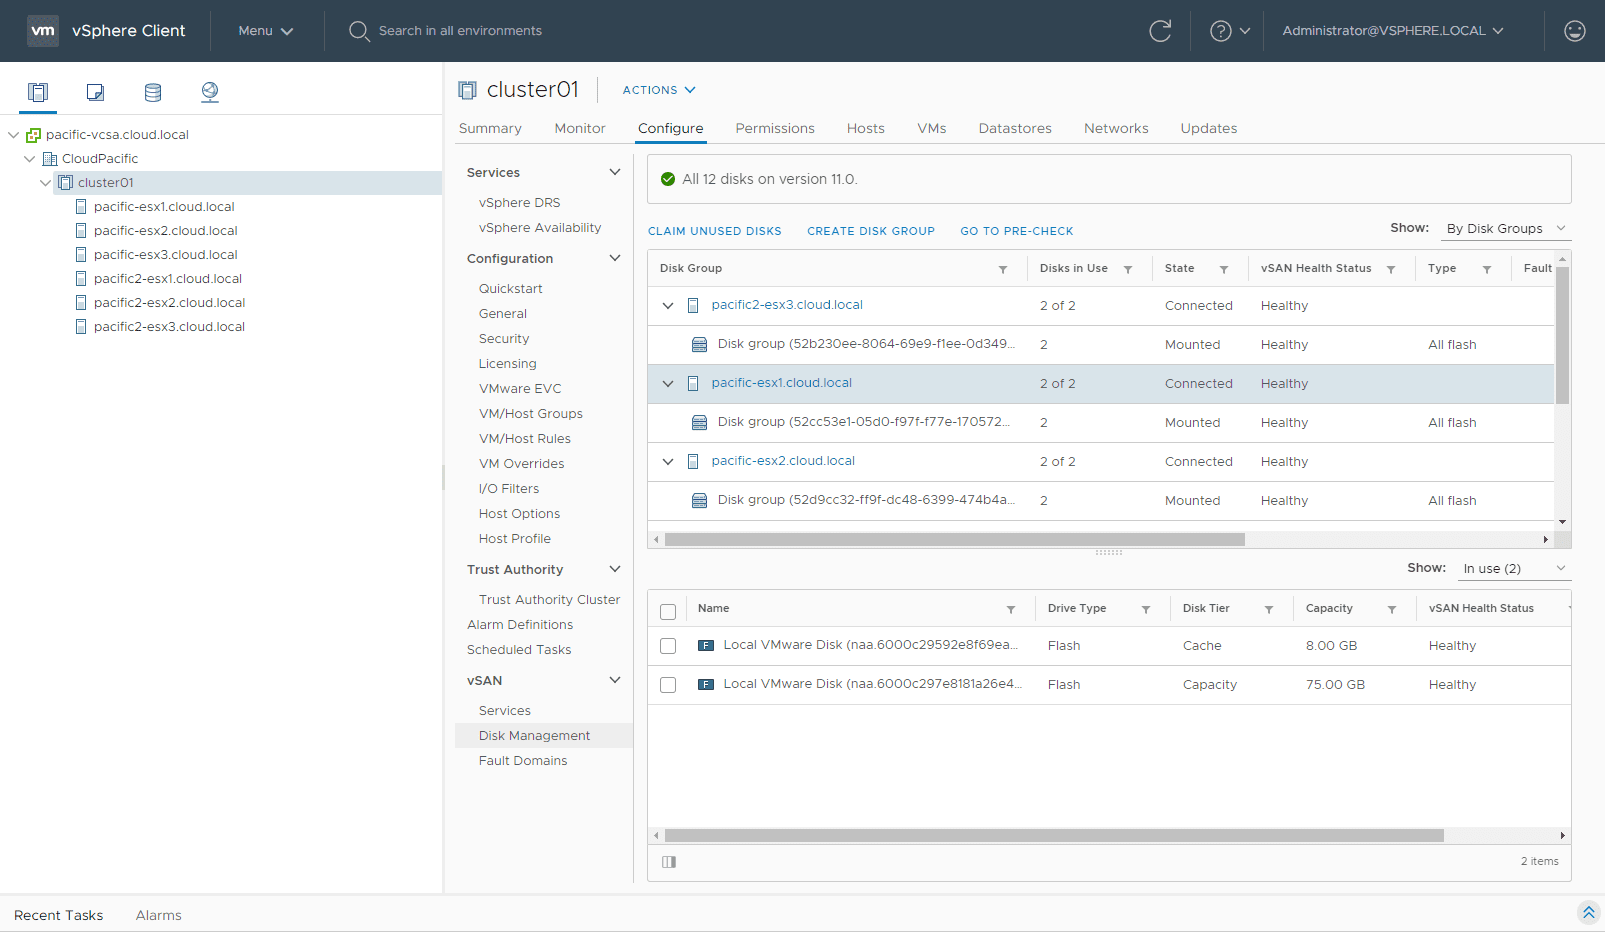Image resolution: width=1605 pixels, height=932 pixels.
Task: Switch to the VMs and Templates inventory view
Action: [x=94, y=91]
